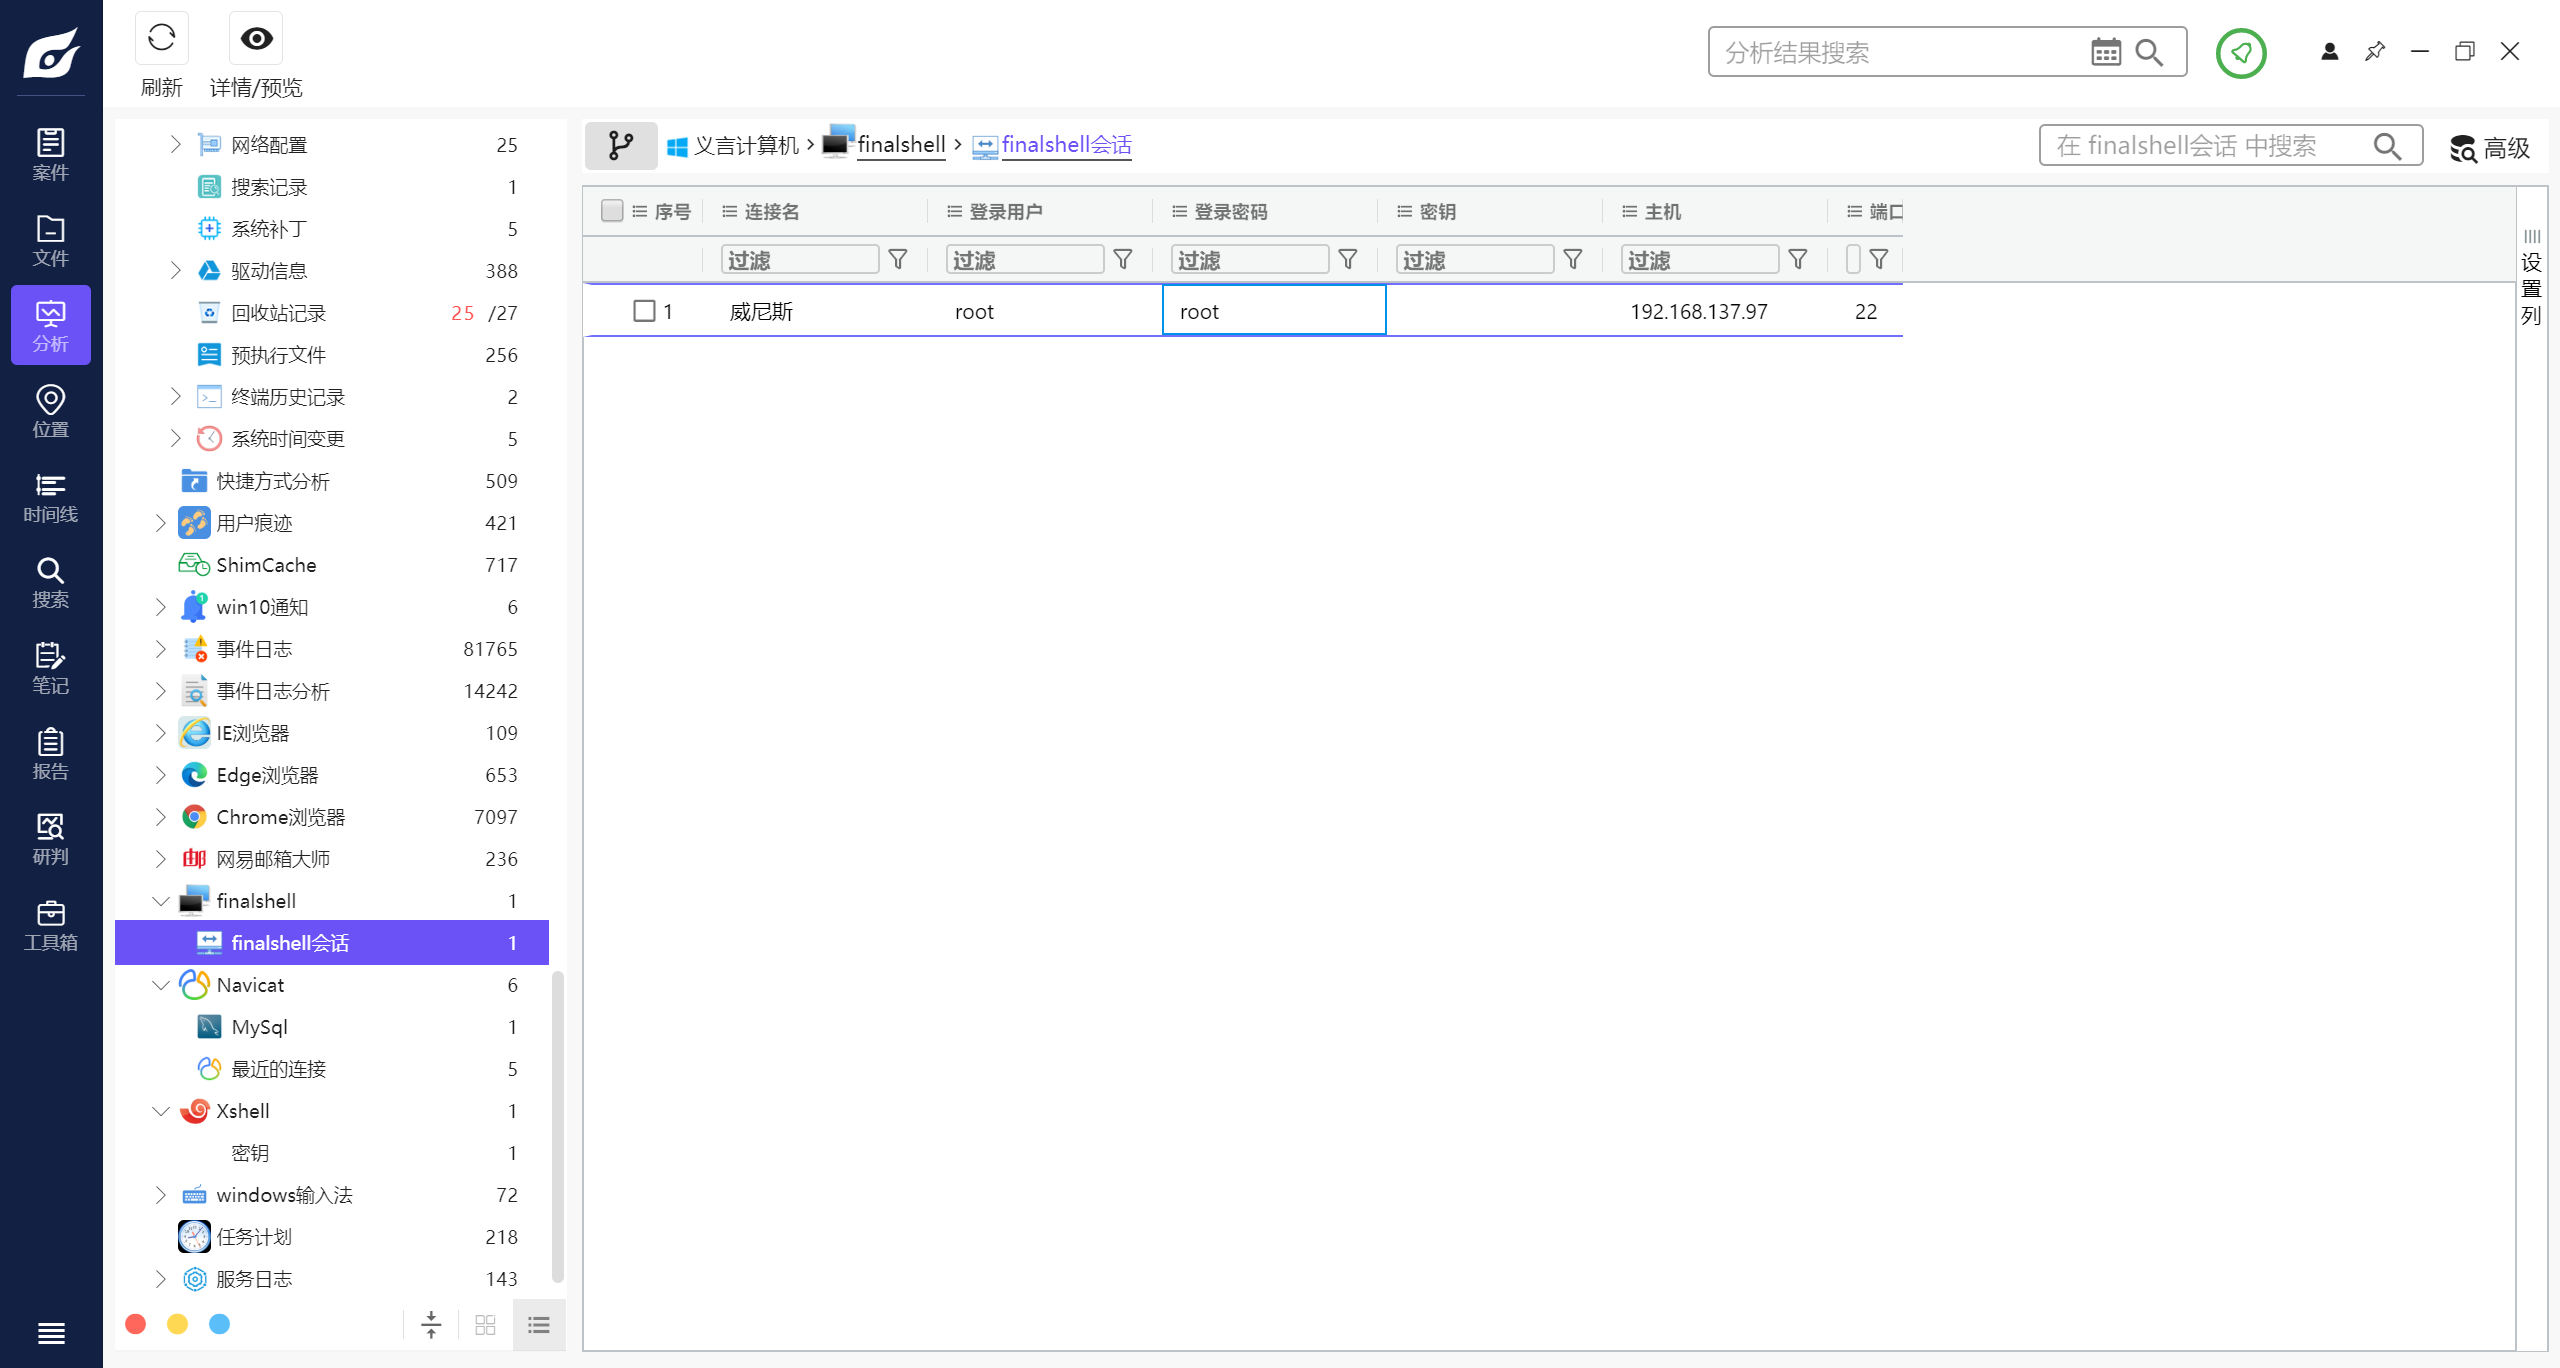Click the green shield status icon
This screenshot has height=1368, width=2560.
click(2240, 53)
